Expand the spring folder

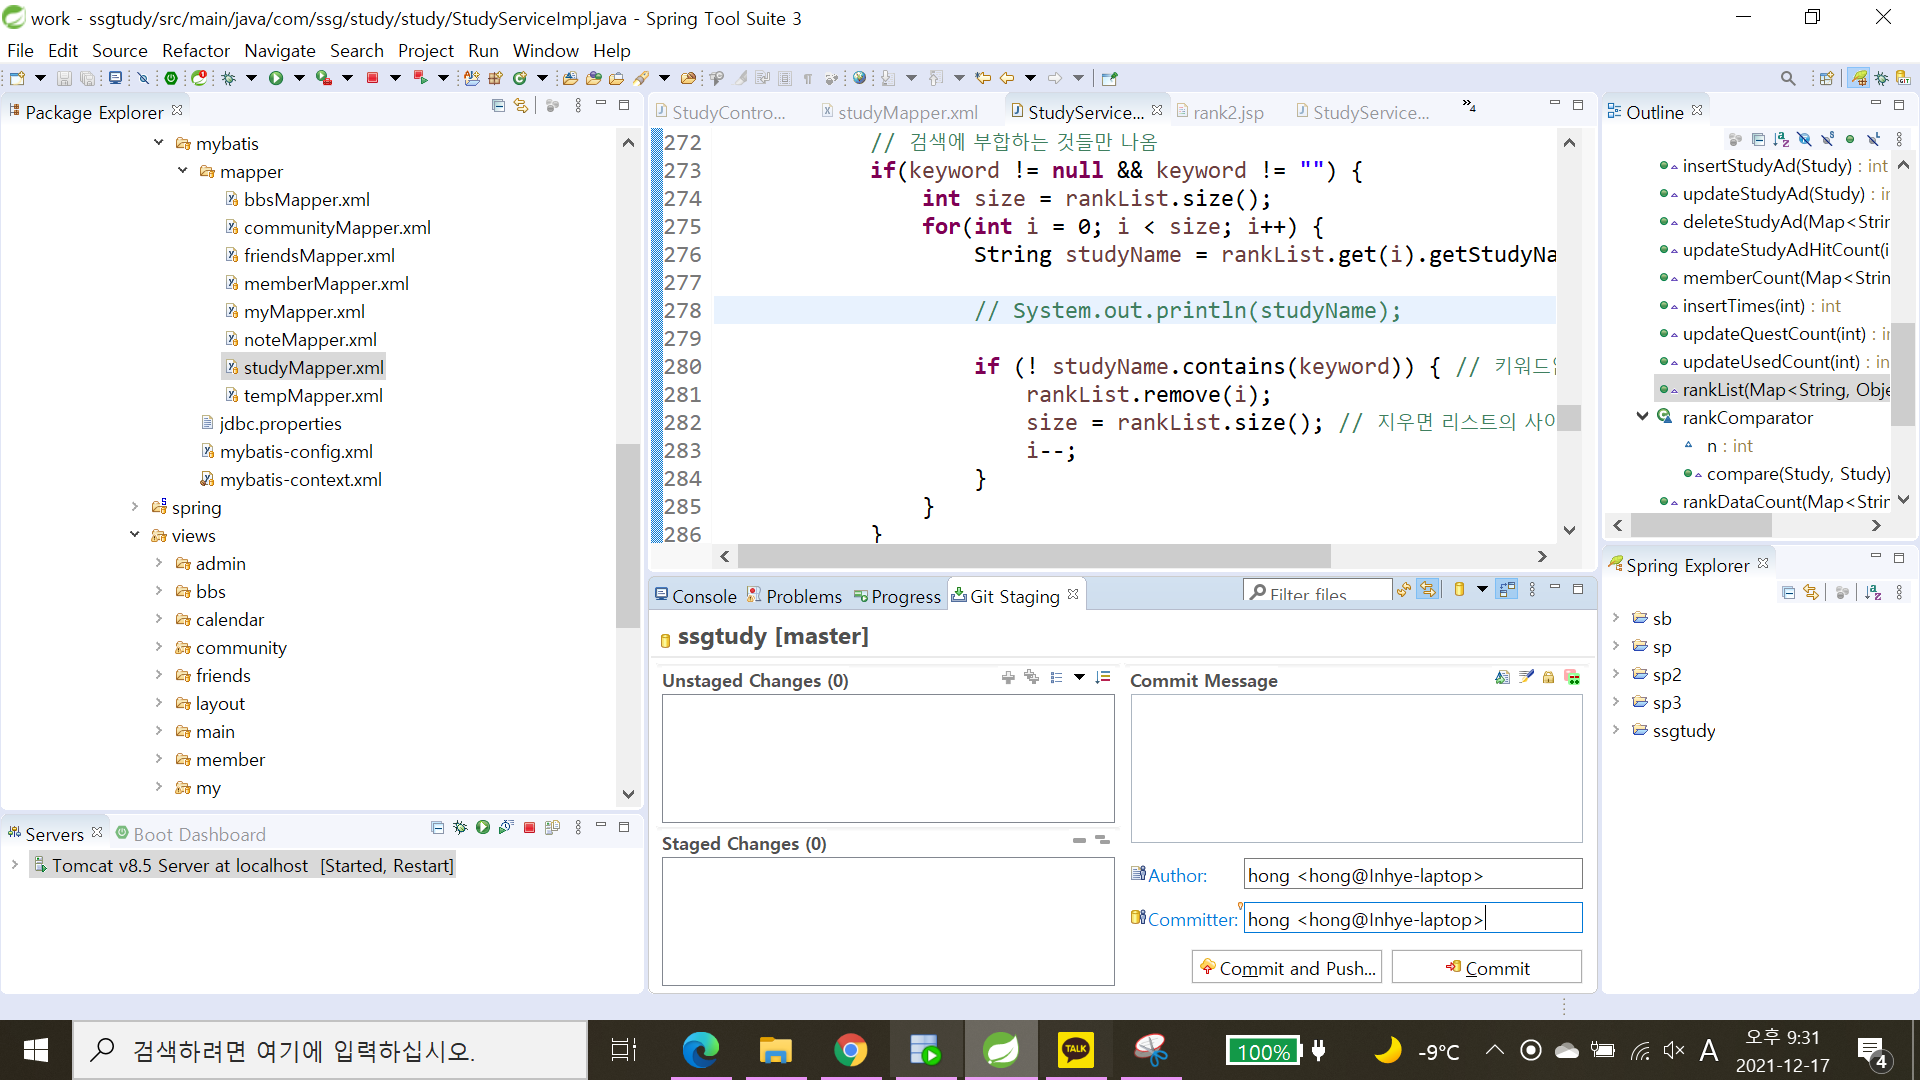135,508
